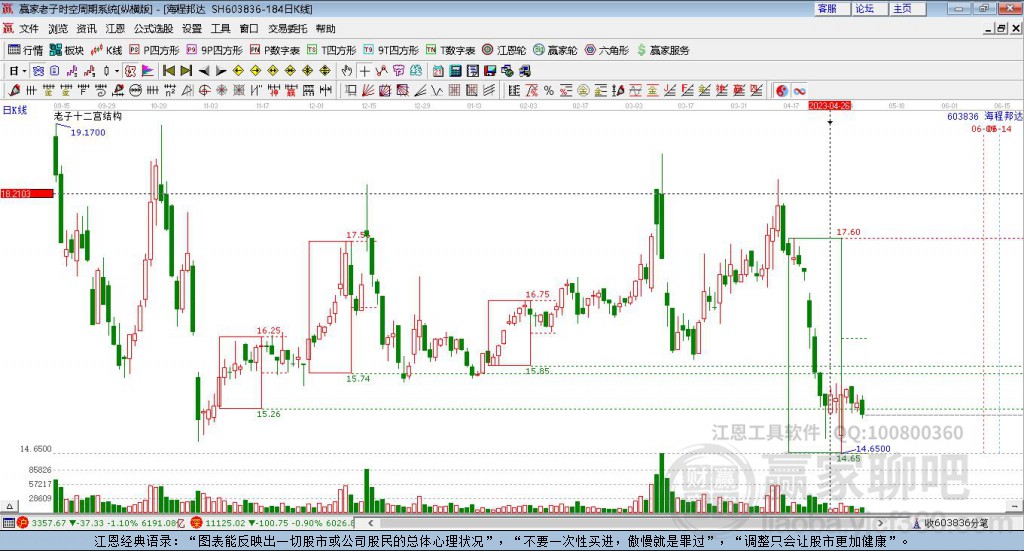This screenshot has width=1024, height=551.
Task: Click the 日K线 label
Action: pyautogui.click(x=15, y=110)
